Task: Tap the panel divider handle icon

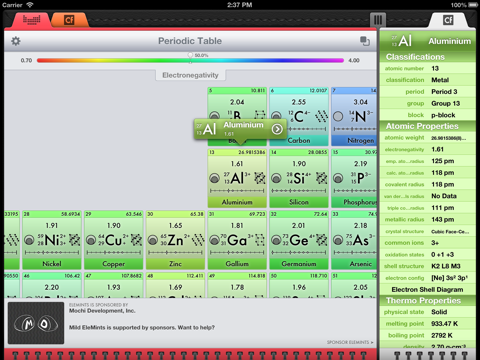Action: pyautogui.click(x=378, y=20)
